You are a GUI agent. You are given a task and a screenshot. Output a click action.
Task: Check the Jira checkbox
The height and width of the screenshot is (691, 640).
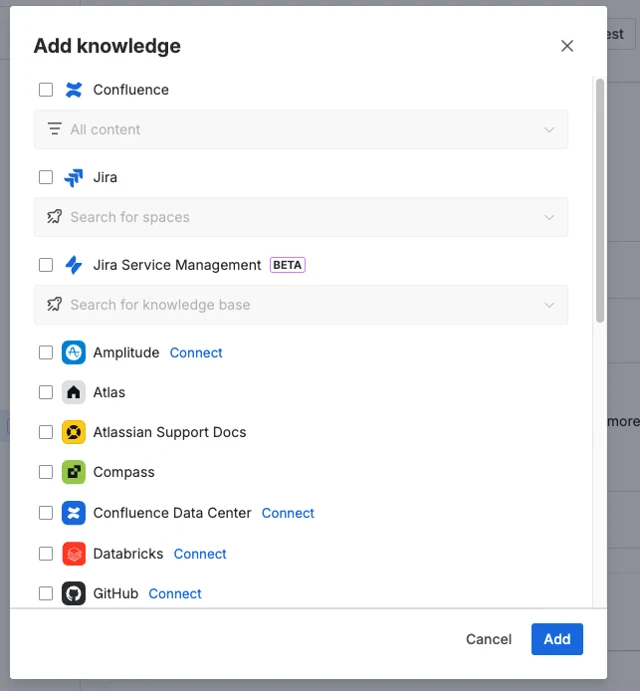(x=46, y=177)
